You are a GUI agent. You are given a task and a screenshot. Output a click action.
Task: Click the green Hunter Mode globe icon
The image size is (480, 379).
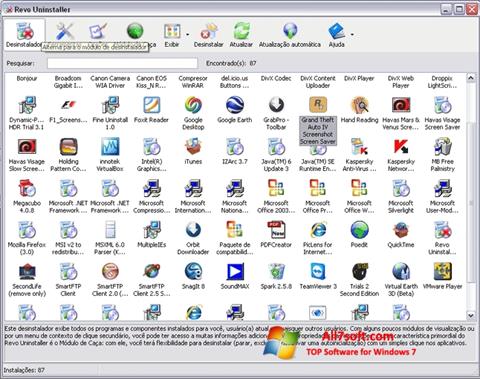tap(135, 31)
